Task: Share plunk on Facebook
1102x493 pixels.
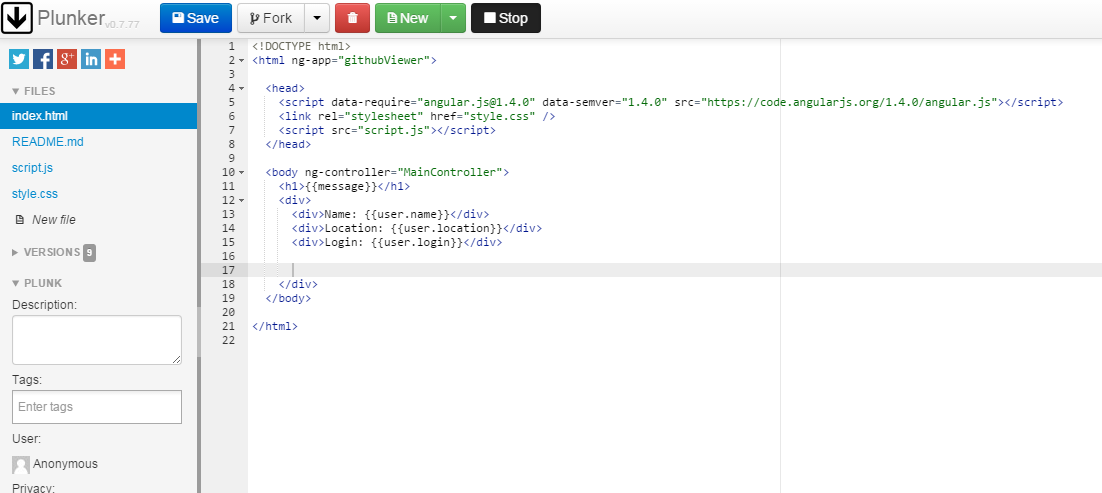Action: [x=43, y=59]
